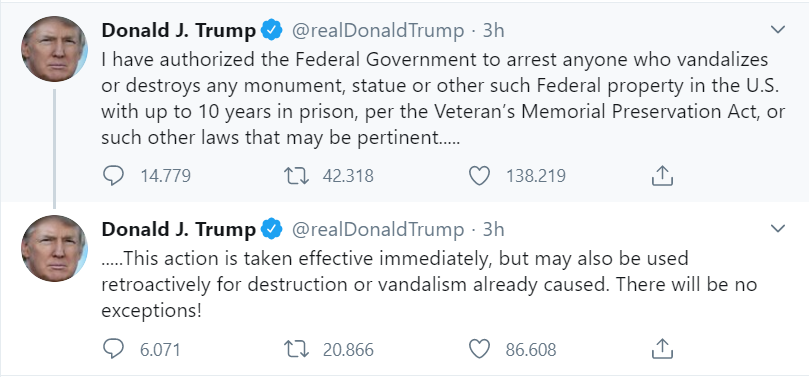
Task: Share the second tweet via share icon
Action: click(x=662, y=349)
